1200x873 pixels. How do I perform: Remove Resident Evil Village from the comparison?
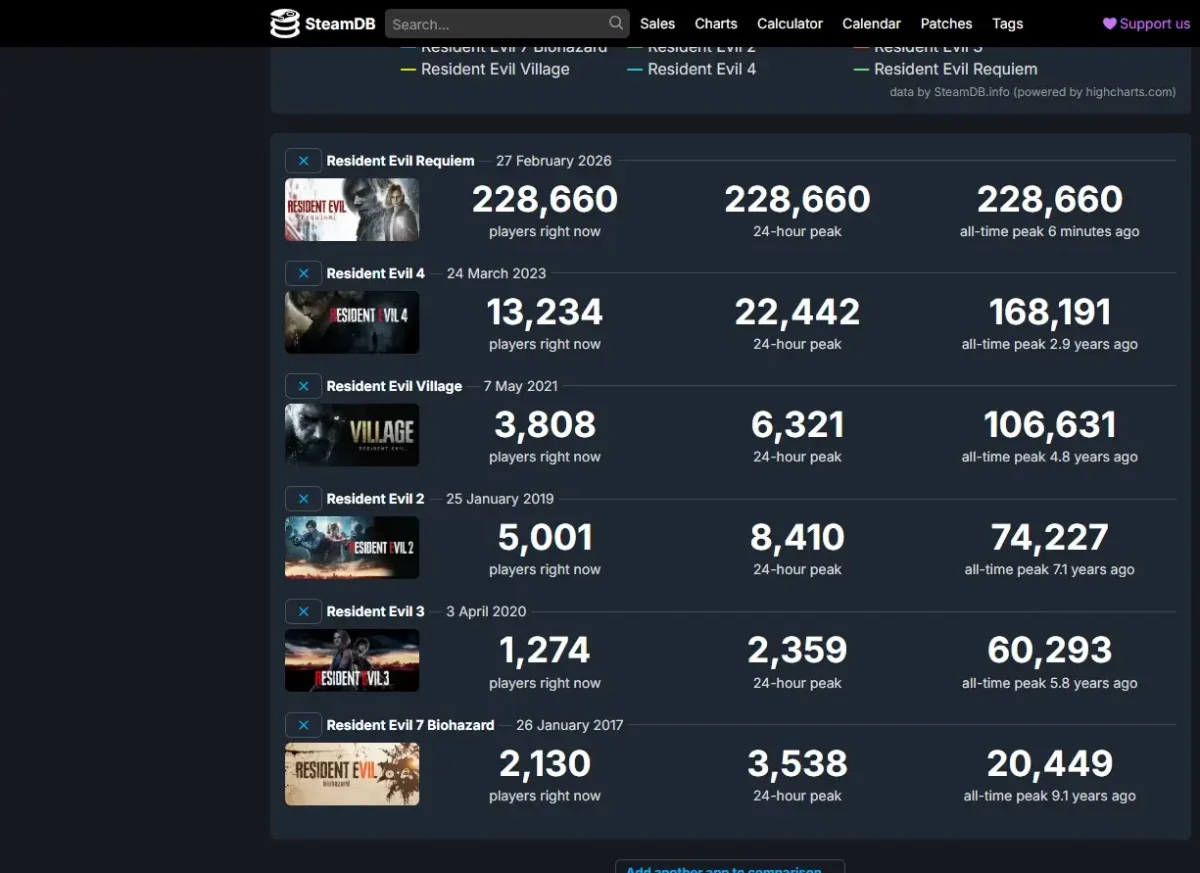tap(302, 386)
